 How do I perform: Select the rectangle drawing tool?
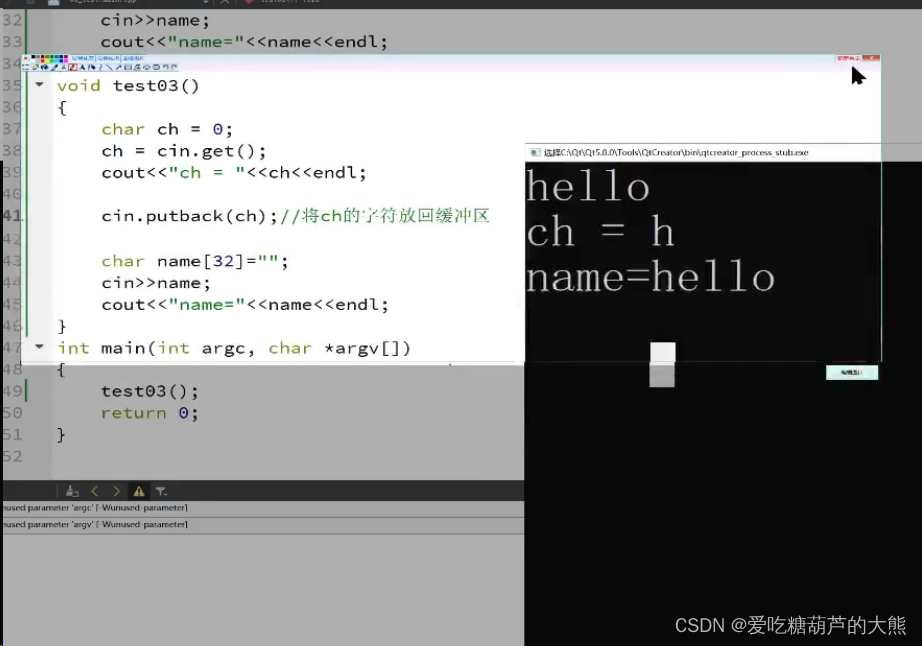click(x=126, y=69)
